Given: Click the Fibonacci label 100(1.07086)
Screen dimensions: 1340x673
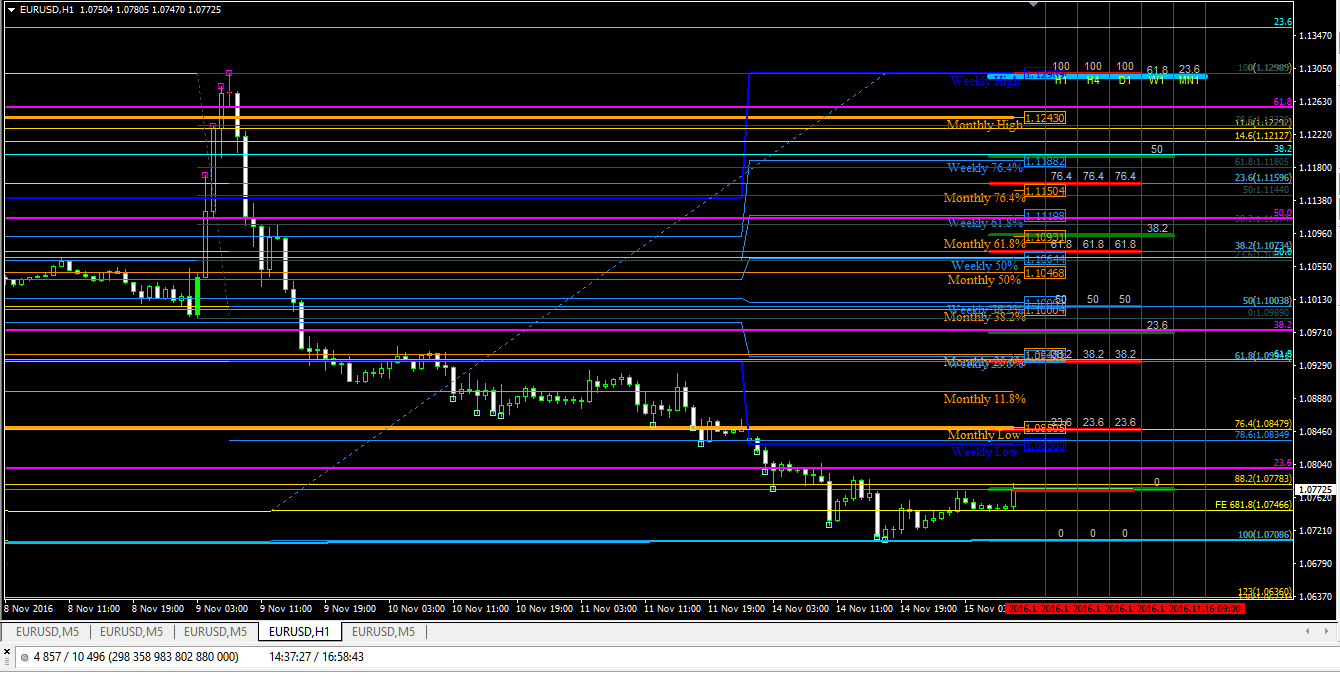Looking at the screenshot, I should 1266,535.
